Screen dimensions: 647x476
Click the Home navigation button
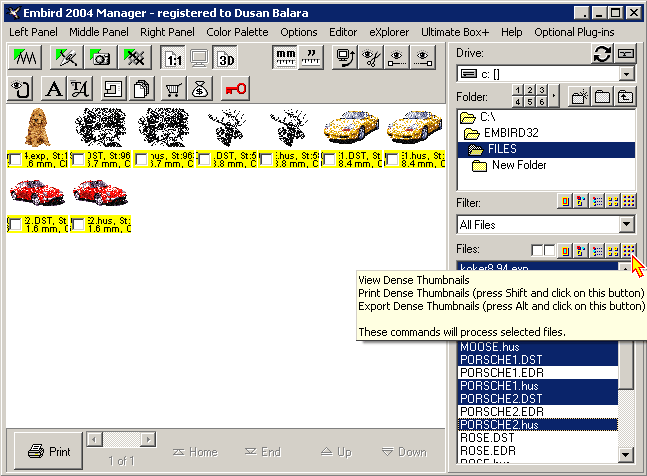[x=195, y=452]
